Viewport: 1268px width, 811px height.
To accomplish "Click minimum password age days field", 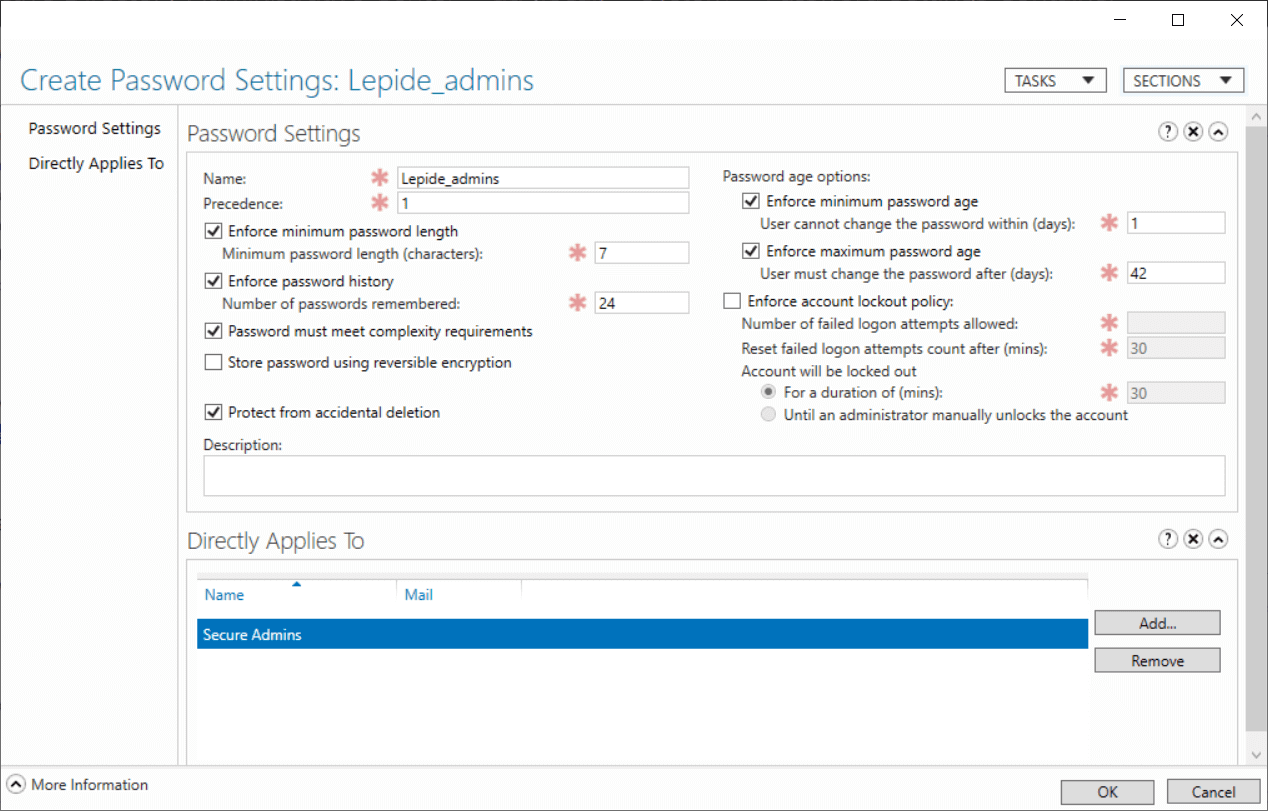I will pyautogui.click(x=1176, y=223).
